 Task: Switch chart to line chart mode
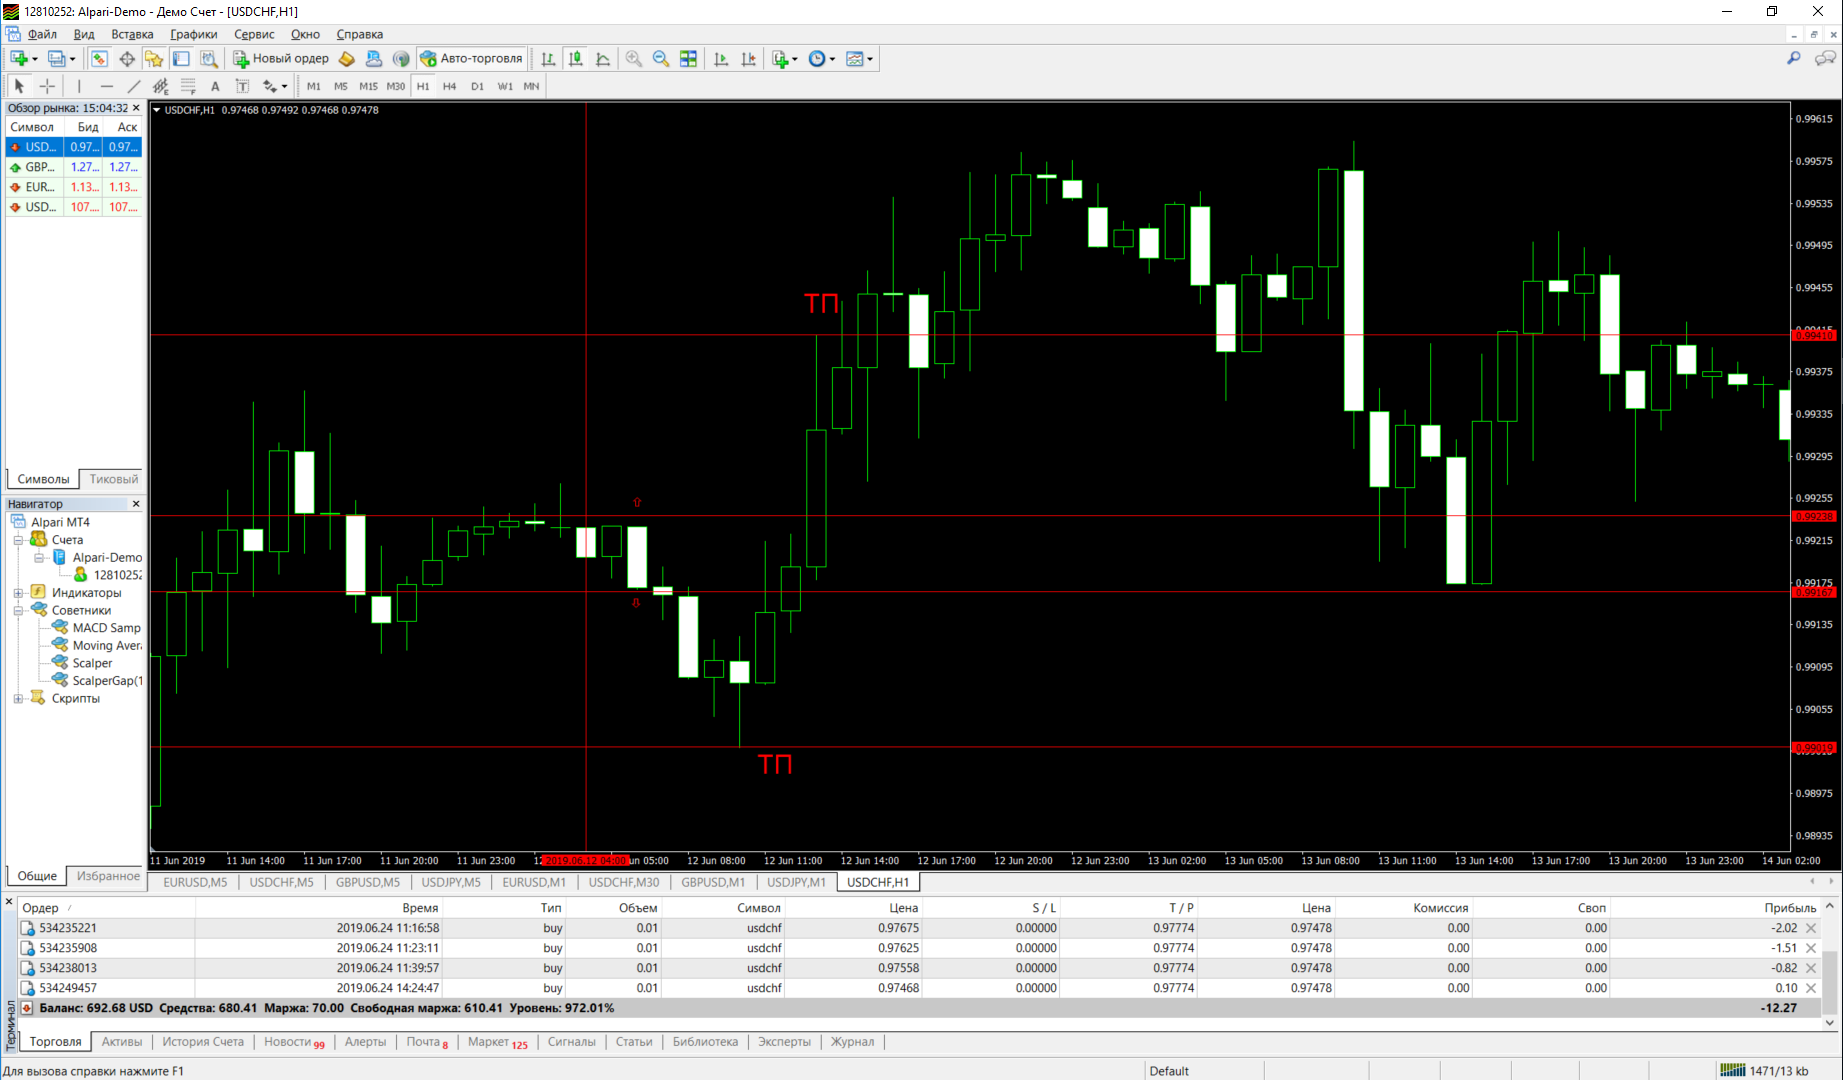click(x=603, y=59)
